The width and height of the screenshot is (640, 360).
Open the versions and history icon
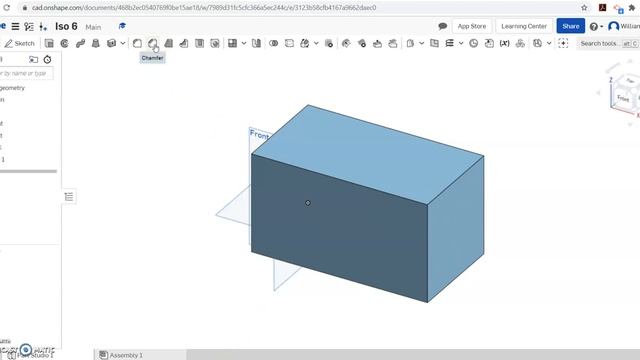pyautogui.click(x=29, y=27)
